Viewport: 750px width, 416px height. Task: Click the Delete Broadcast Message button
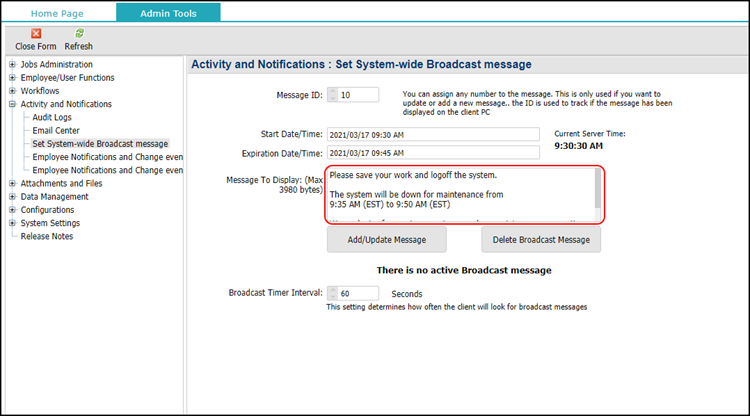point(541,240)
